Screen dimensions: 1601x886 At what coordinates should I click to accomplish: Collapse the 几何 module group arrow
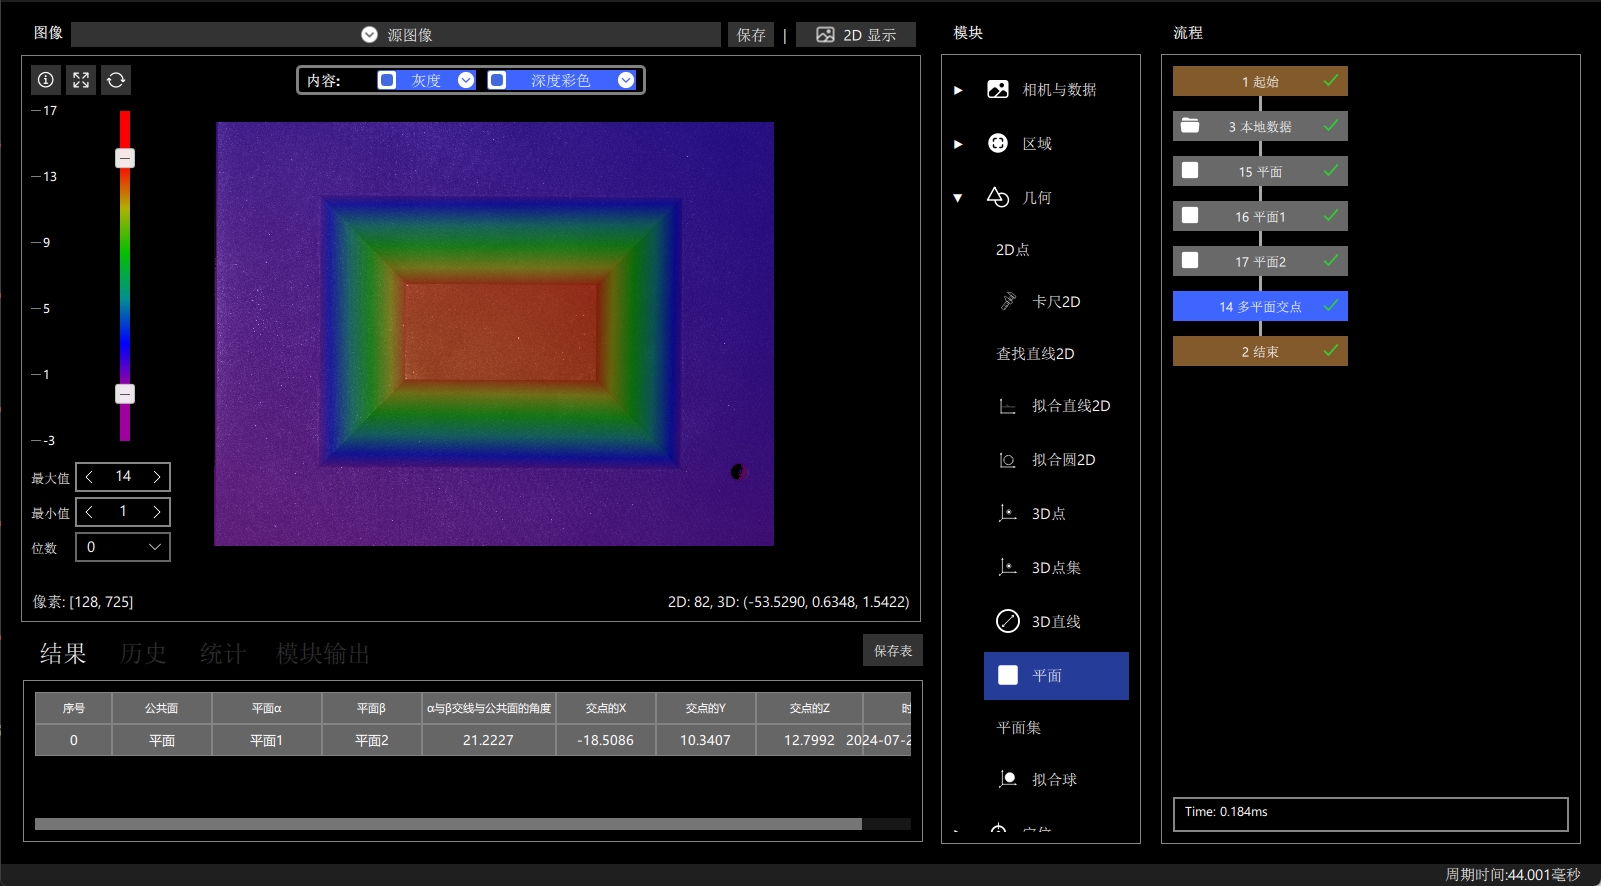tap(958, 198)
